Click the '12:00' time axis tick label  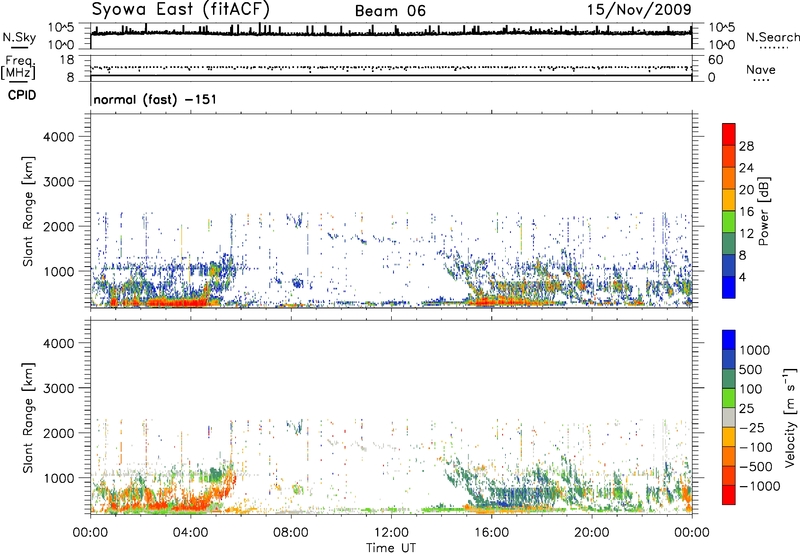tap(391, 533)
